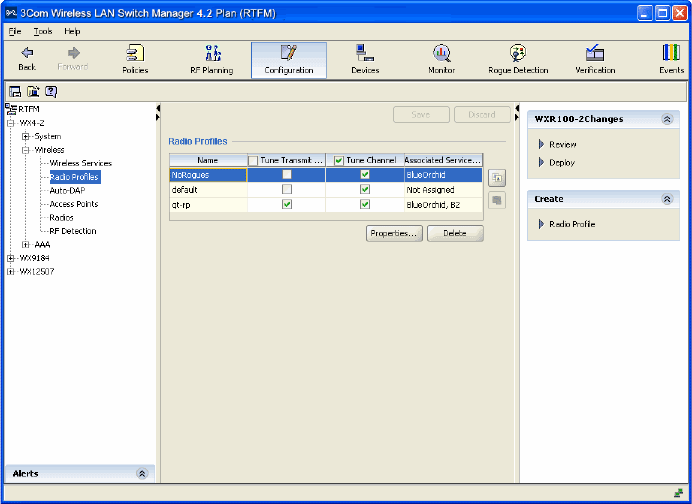Expand the AAA tree node

[26, 244]
